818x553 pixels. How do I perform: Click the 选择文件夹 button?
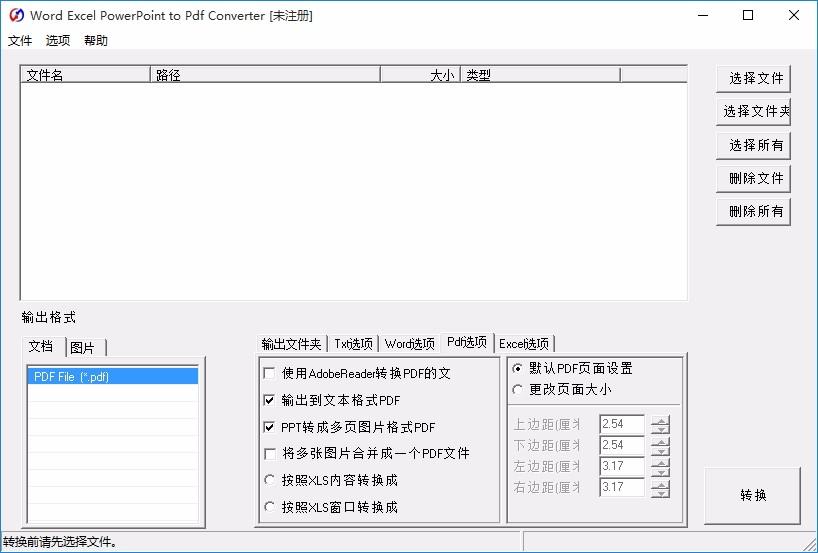(x=753, y=112)
